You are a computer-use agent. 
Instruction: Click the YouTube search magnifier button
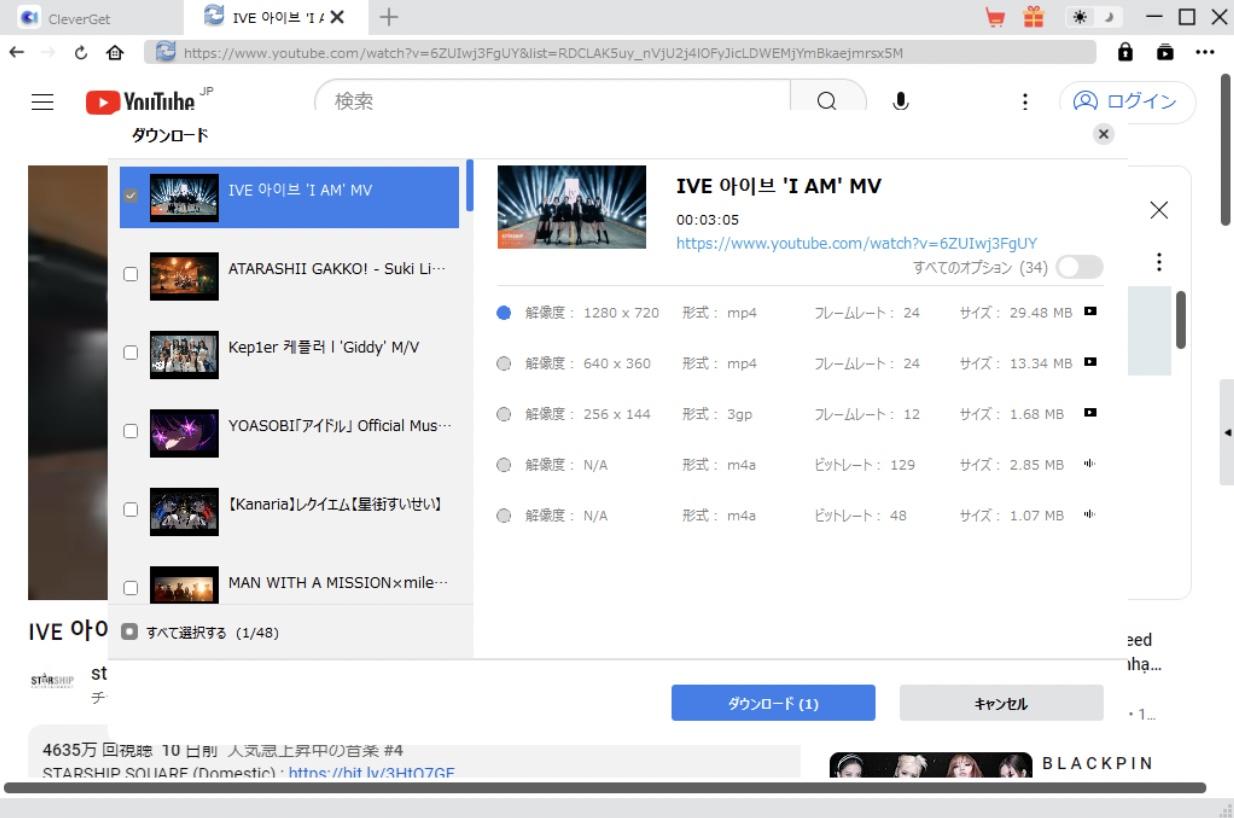827,99
